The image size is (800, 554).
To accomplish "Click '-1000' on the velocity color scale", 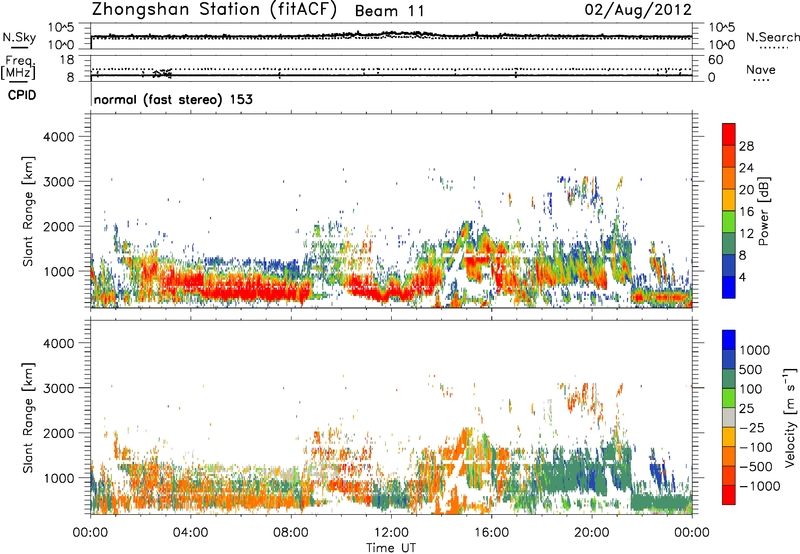I will click(759, 486).
